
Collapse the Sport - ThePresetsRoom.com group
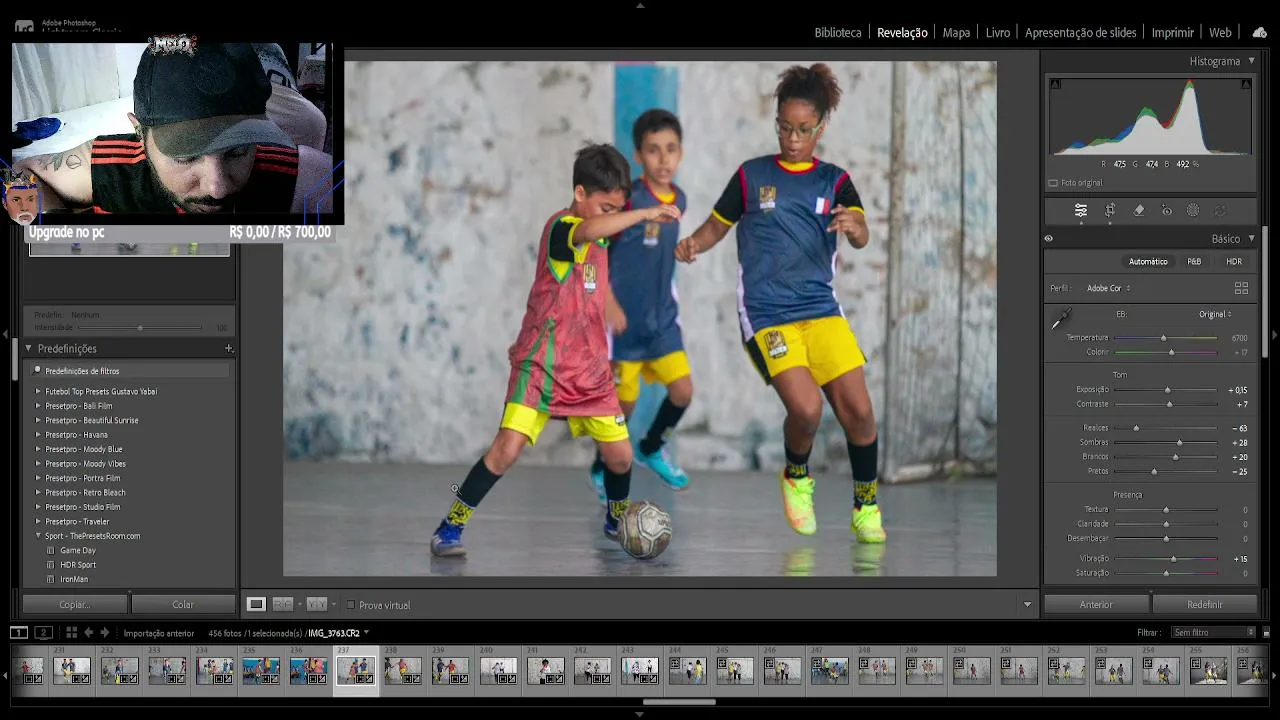point(38,536)
